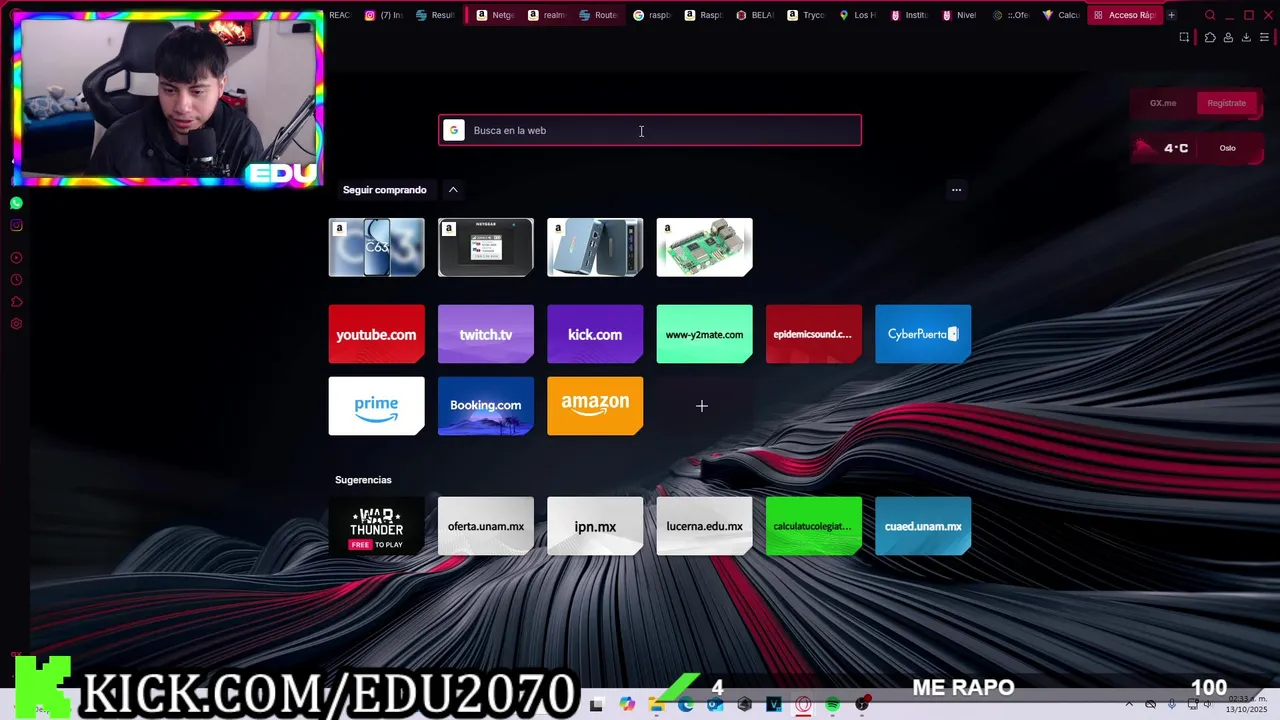
Task: Open the cuaed.unam.mx suggestion
Action: tap(923, 526)
